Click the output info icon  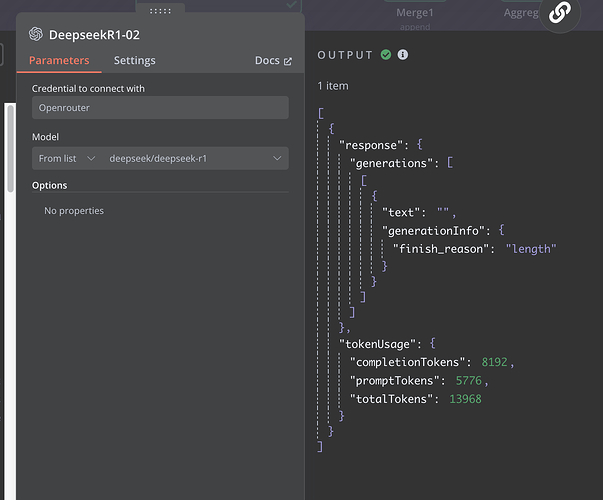coord(403,55)
